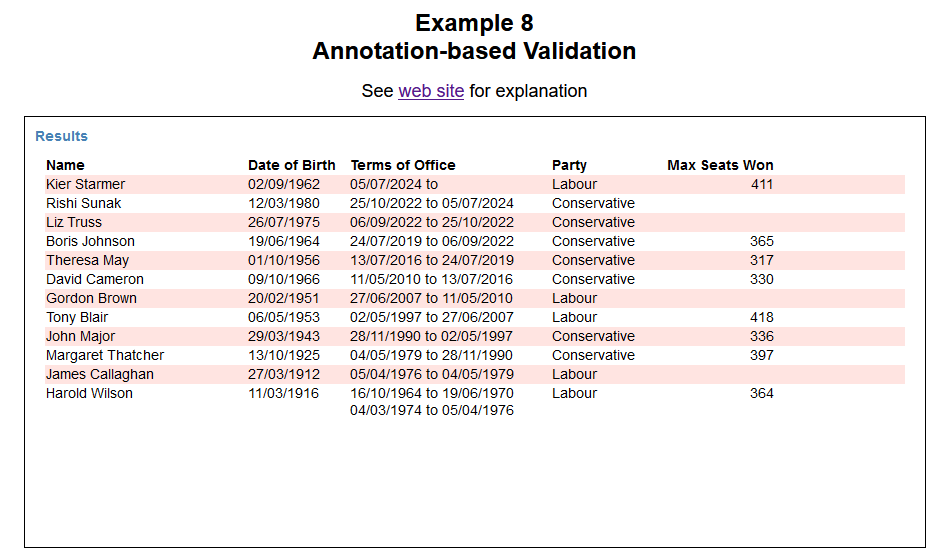Click the "Results" panel heading
Viewport: 949px width, 556px height.
click(61, 136)
